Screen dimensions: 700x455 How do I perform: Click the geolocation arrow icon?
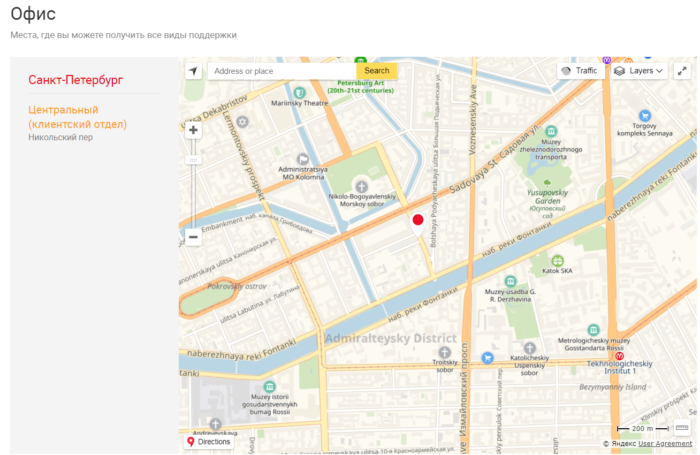(193, 71)
